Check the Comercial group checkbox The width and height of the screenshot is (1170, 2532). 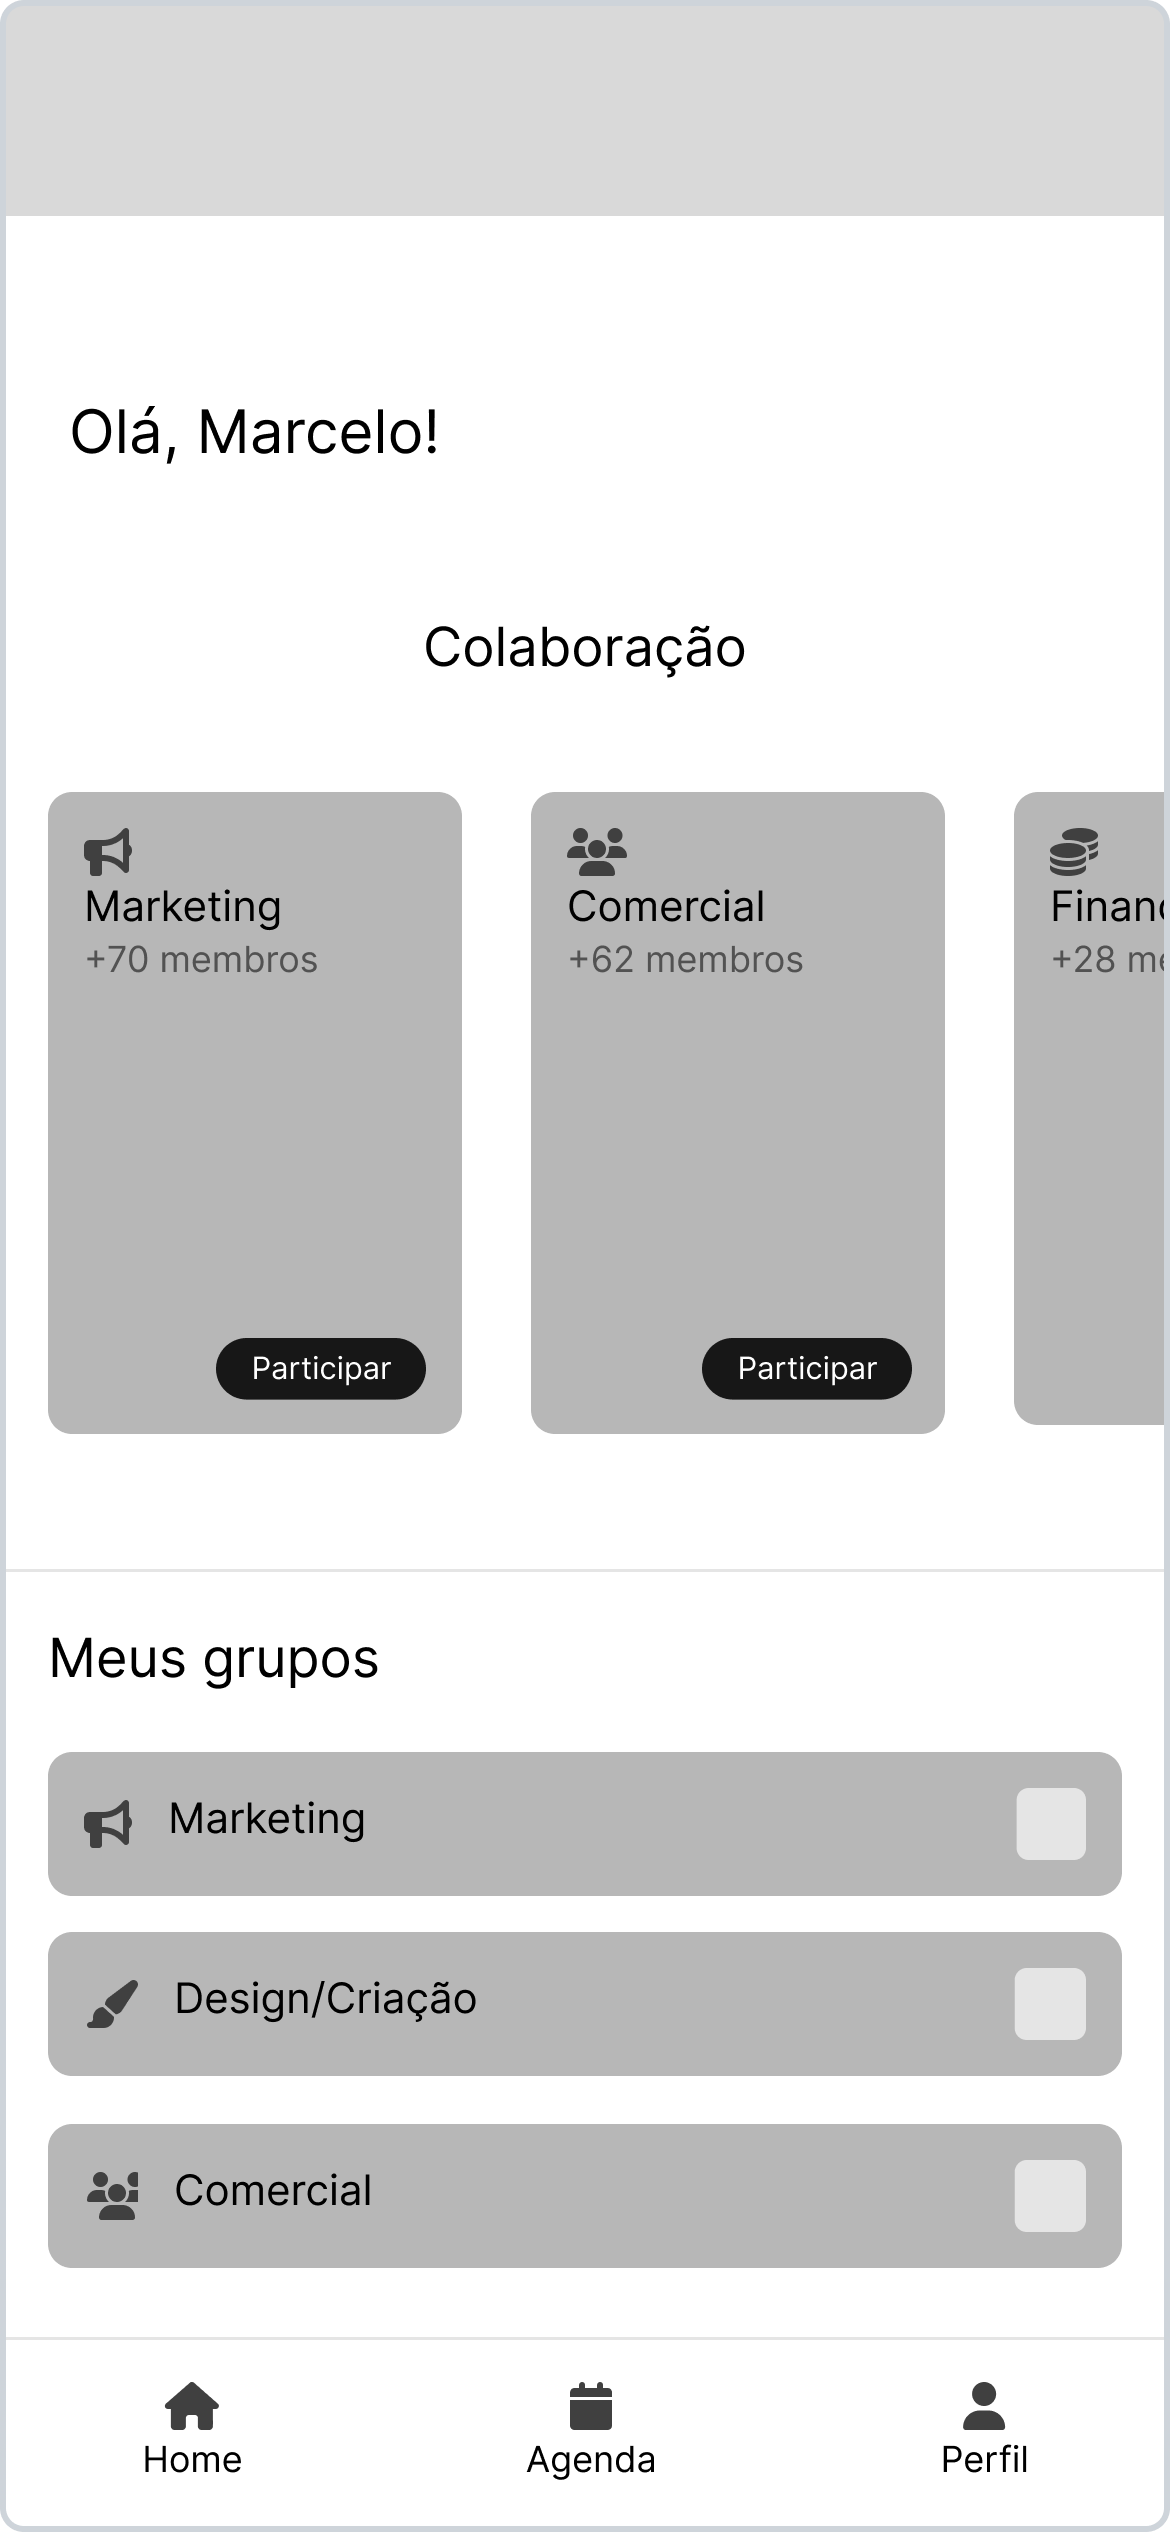click(1050, 2196)
